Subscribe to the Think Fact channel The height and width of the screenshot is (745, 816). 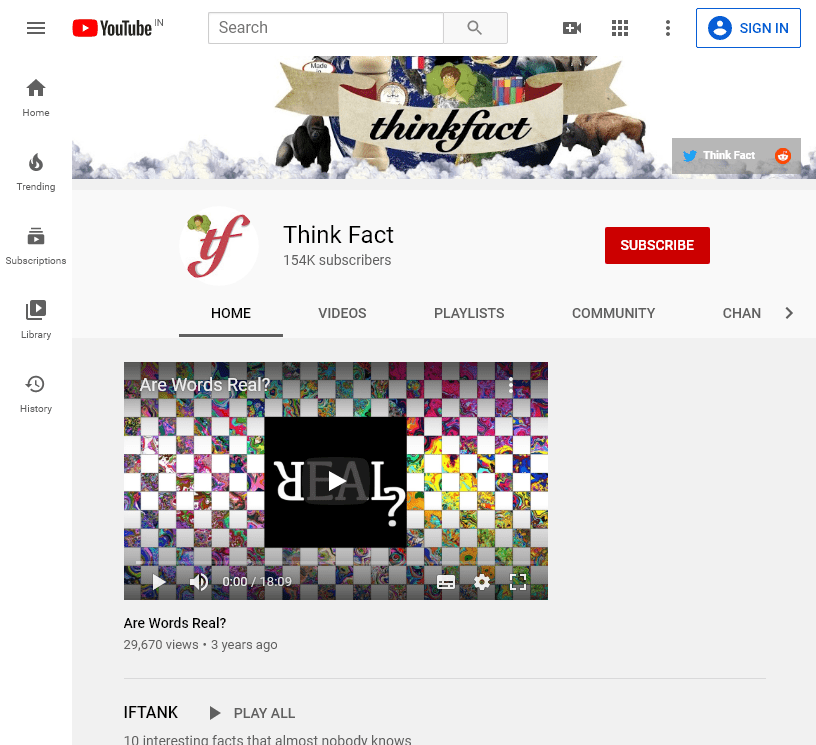[x=657, y=245]
